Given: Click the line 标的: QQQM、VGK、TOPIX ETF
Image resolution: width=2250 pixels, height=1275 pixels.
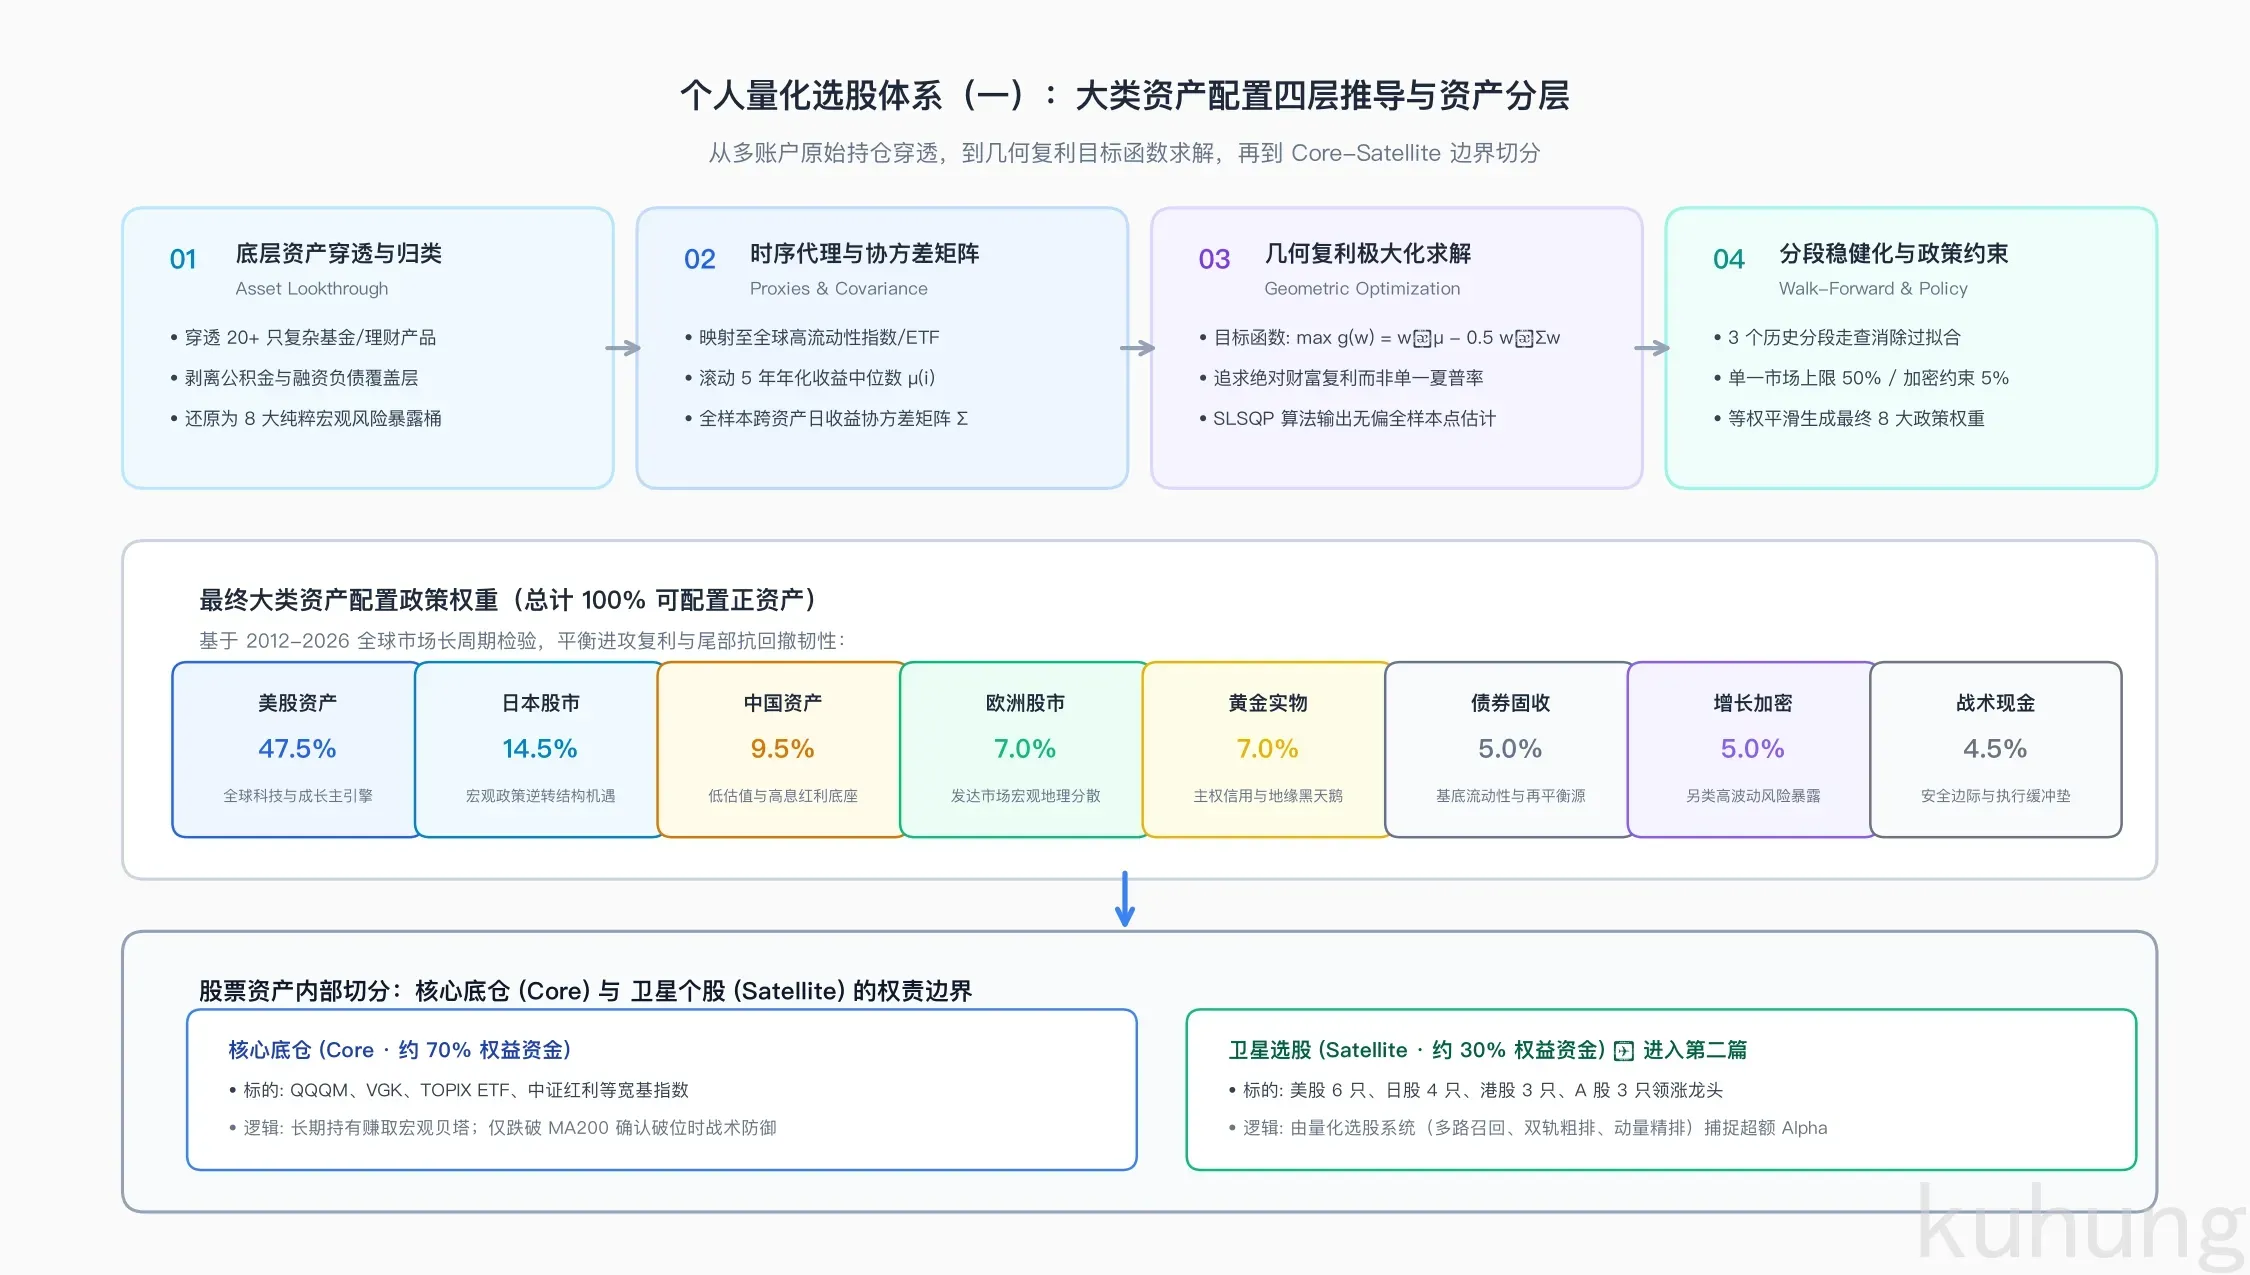Looking at the screenshot, I should [x=459, y=1089].
